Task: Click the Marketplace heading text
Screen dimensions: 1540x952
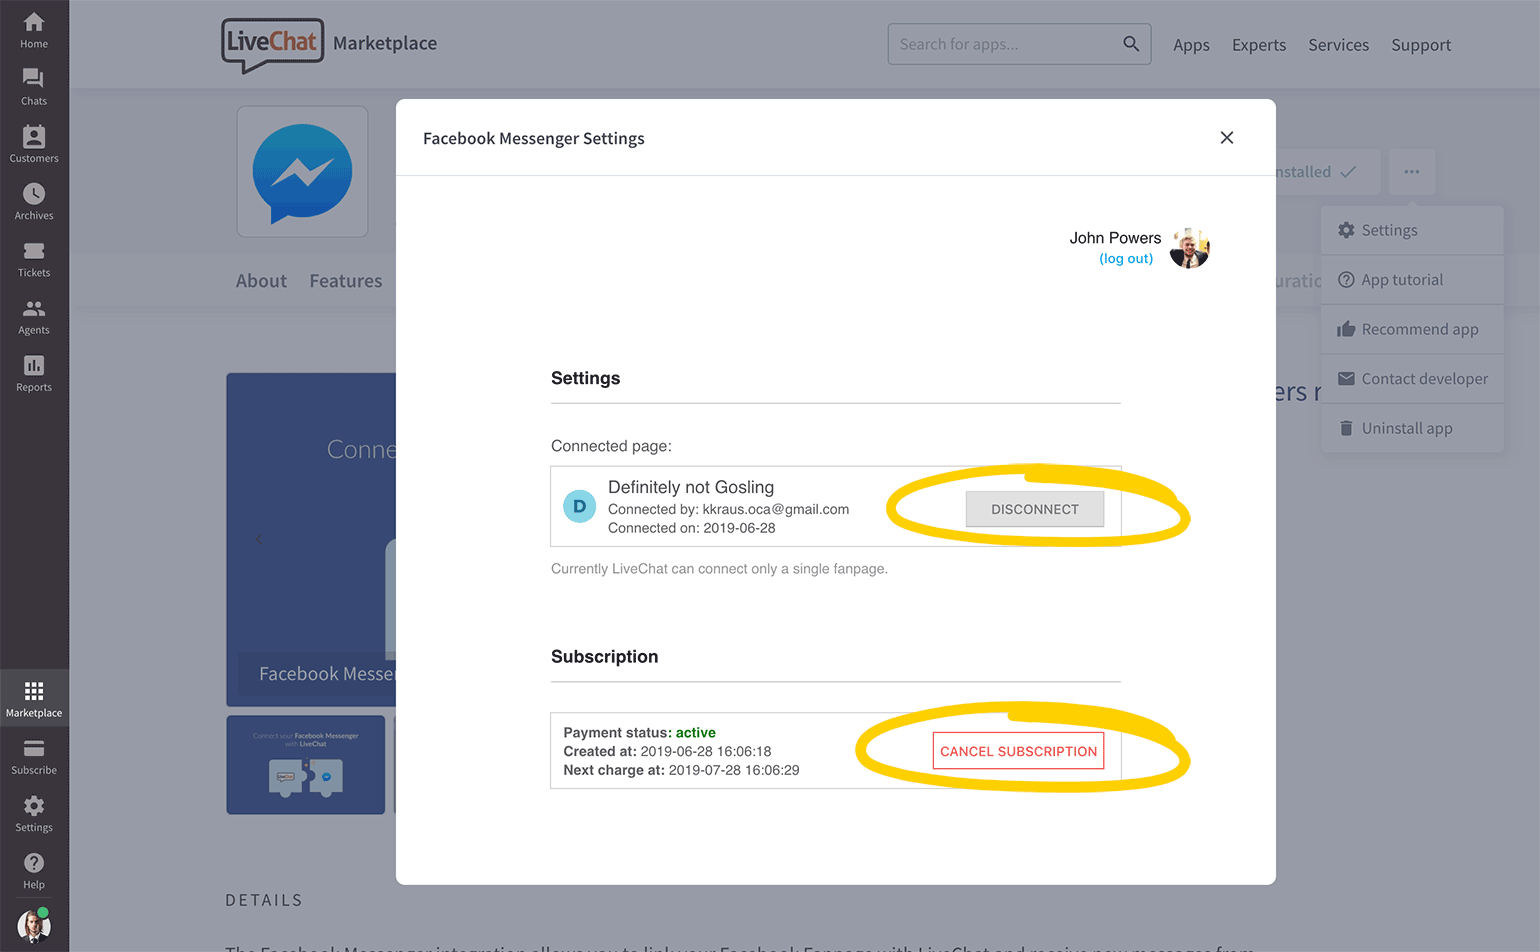Action: coord(385,43)
